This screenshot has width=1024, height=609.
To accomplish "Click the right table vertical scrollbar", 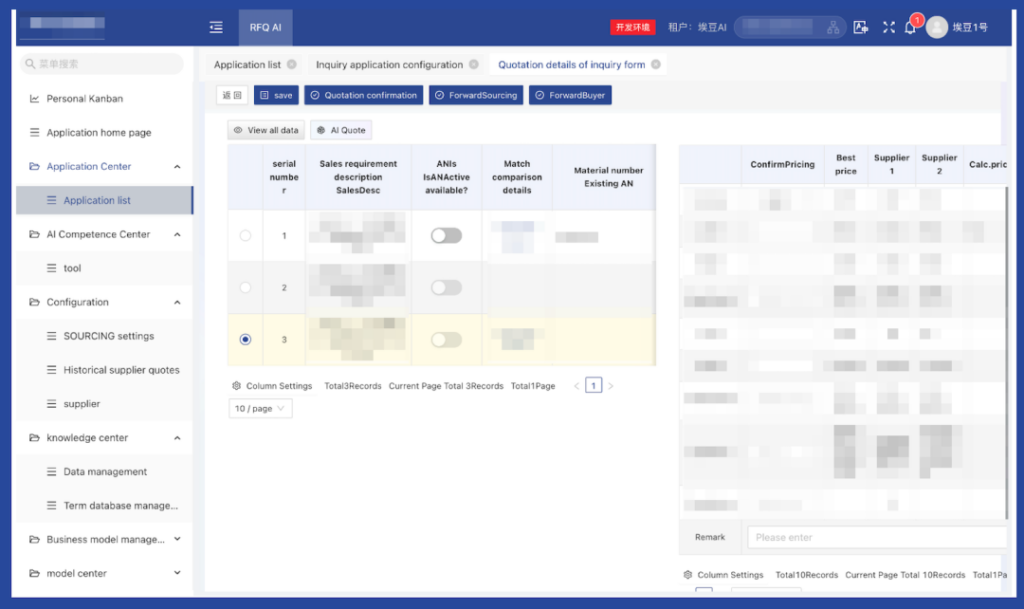I will coord(1006,352).
